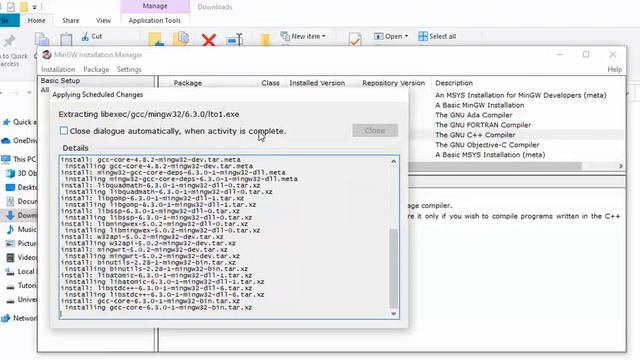The image size is (640, 360).
Task: Open Installation menu in MinGW manager
Action: click(x=58, y=69)
